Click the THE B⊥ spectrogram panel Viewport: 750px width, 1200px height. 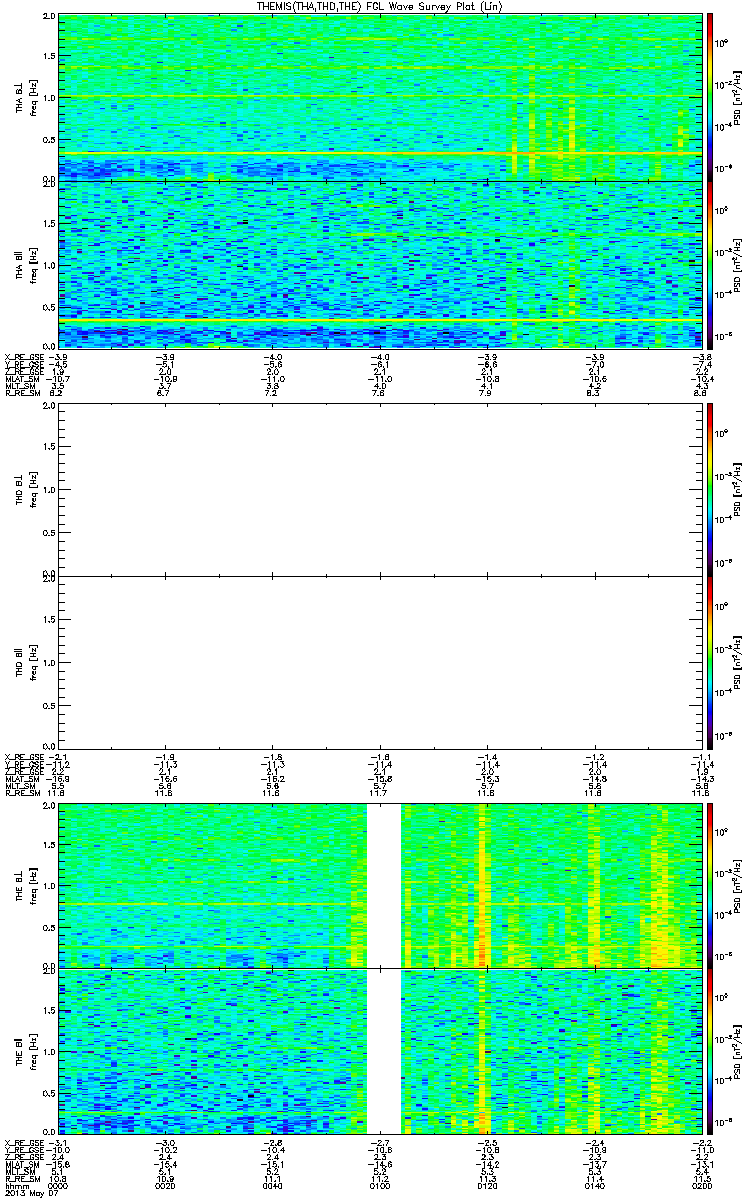[381, 884]
